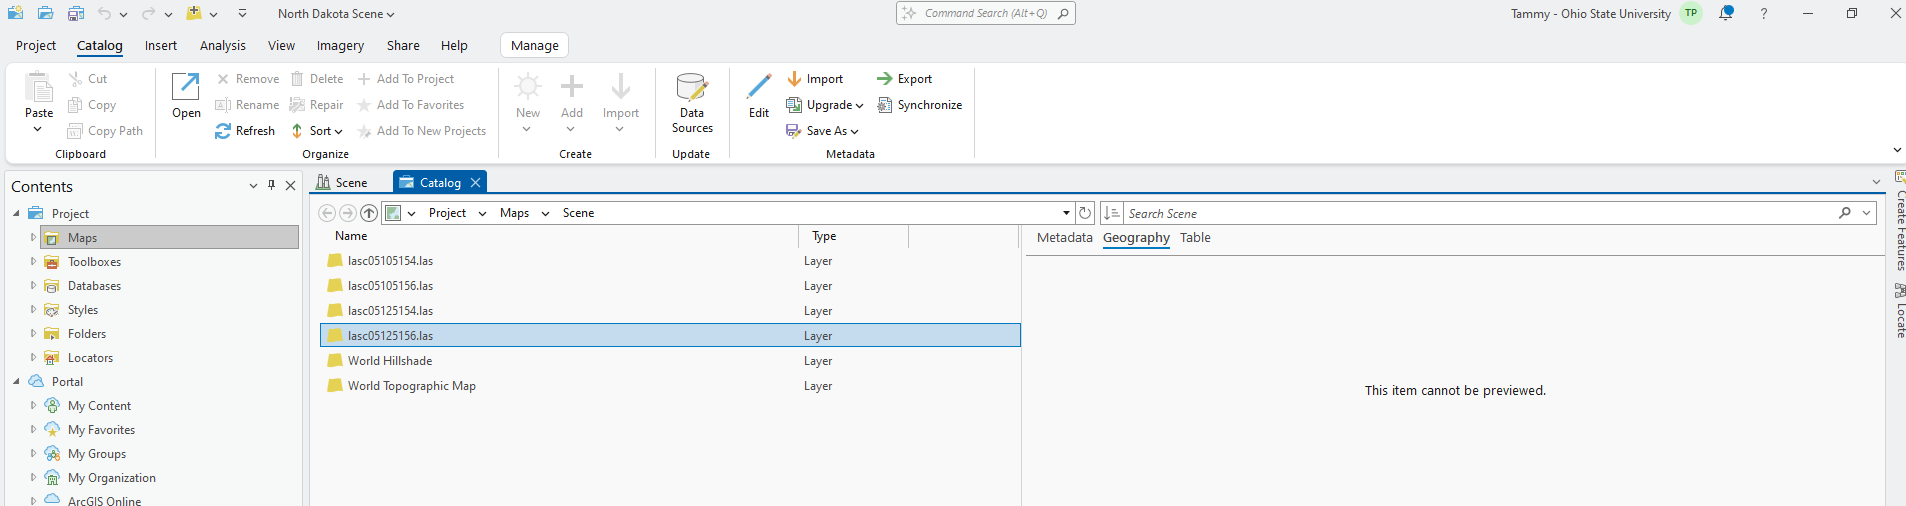Switch to the Scene view tab
Image resolution: width=1906 pixels, height=506 pixels.
click(342, 183)
